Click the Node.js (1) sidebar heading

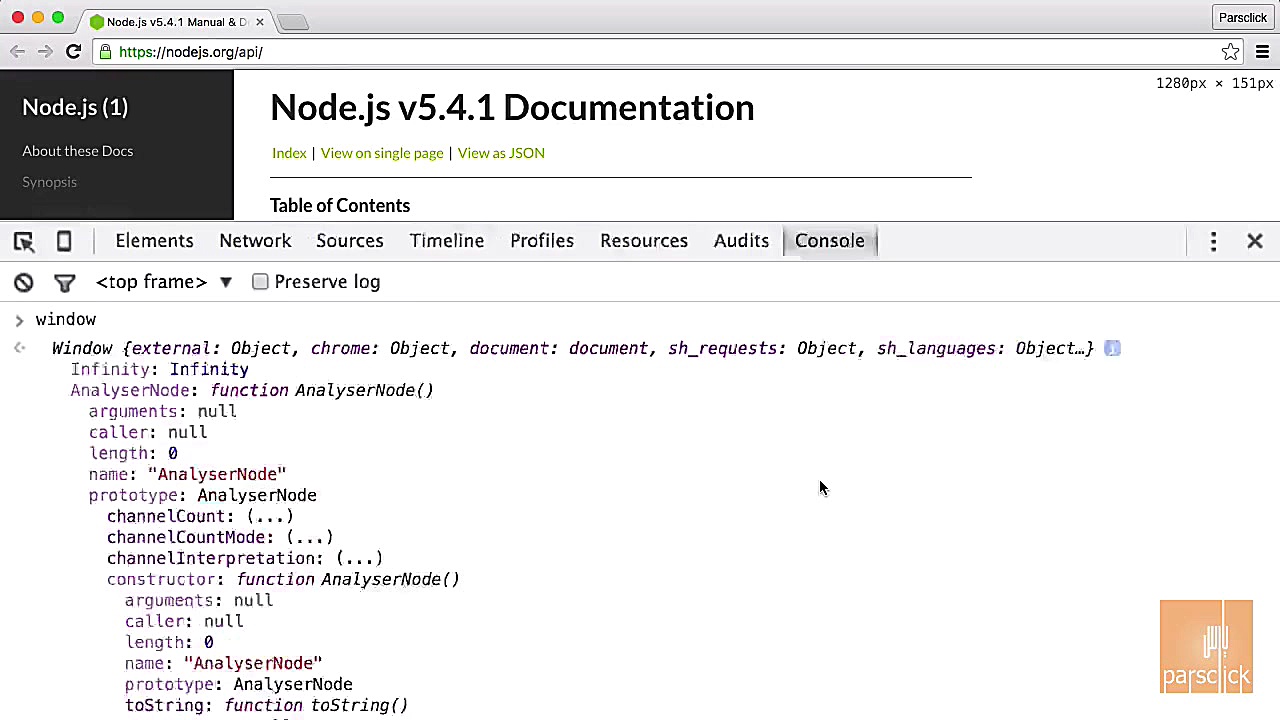pos(75,107)
